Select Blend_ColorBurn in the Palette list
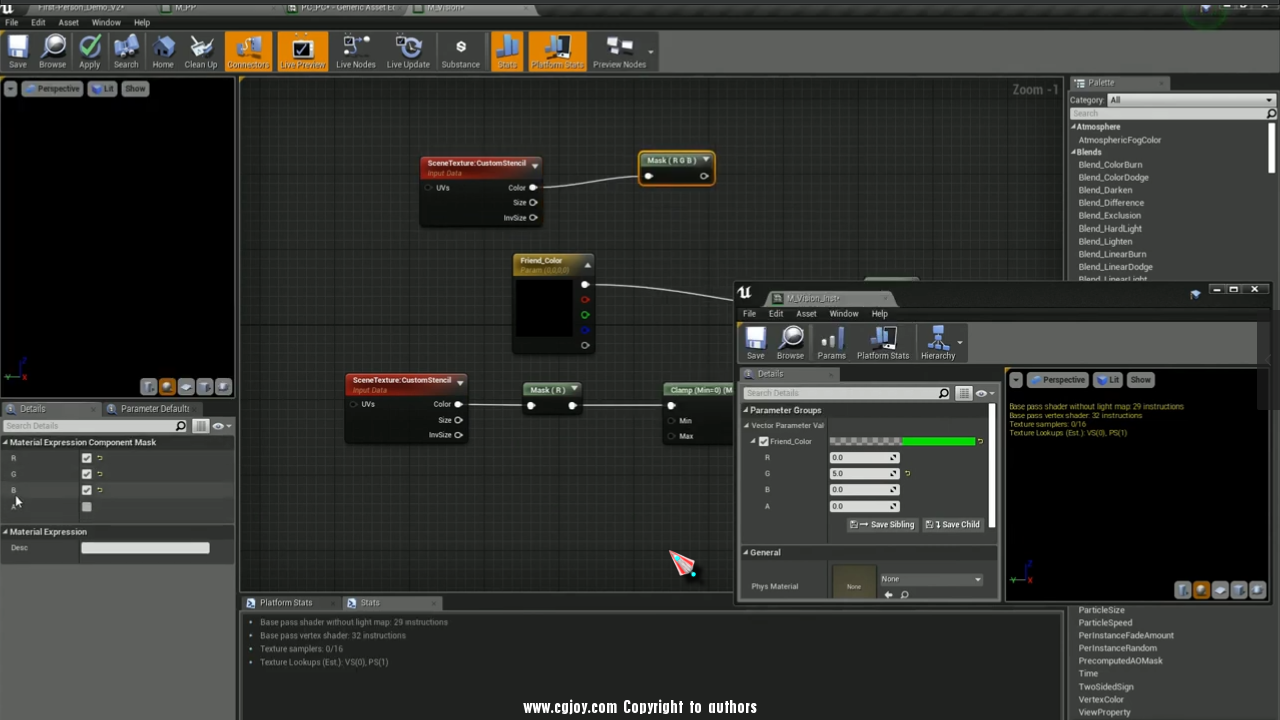The width and height of the screenshot is (1280, 720). point(1110,165)
